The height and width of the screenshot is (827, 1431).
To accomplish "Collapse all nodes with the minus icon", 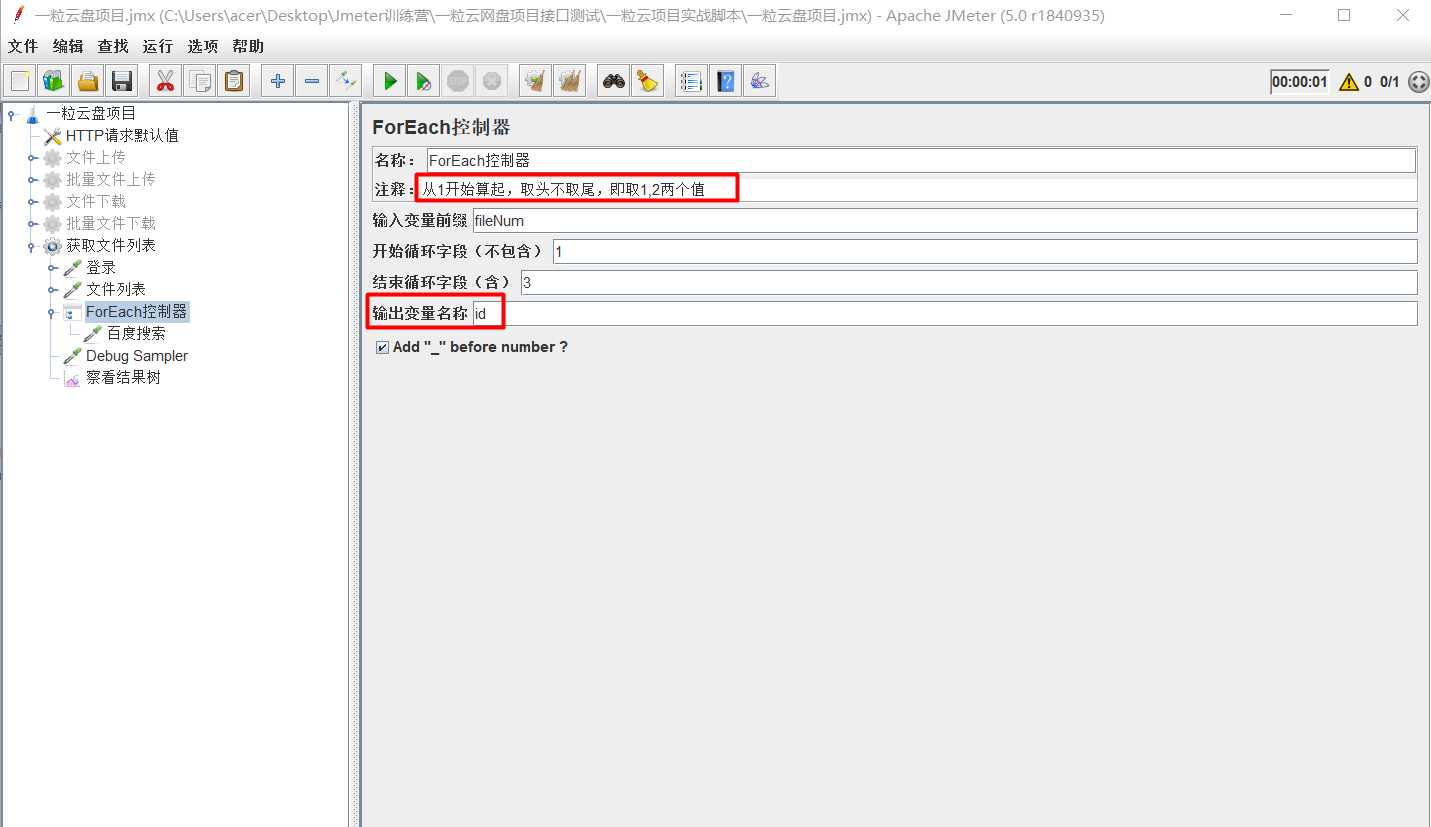I will 312,81.
